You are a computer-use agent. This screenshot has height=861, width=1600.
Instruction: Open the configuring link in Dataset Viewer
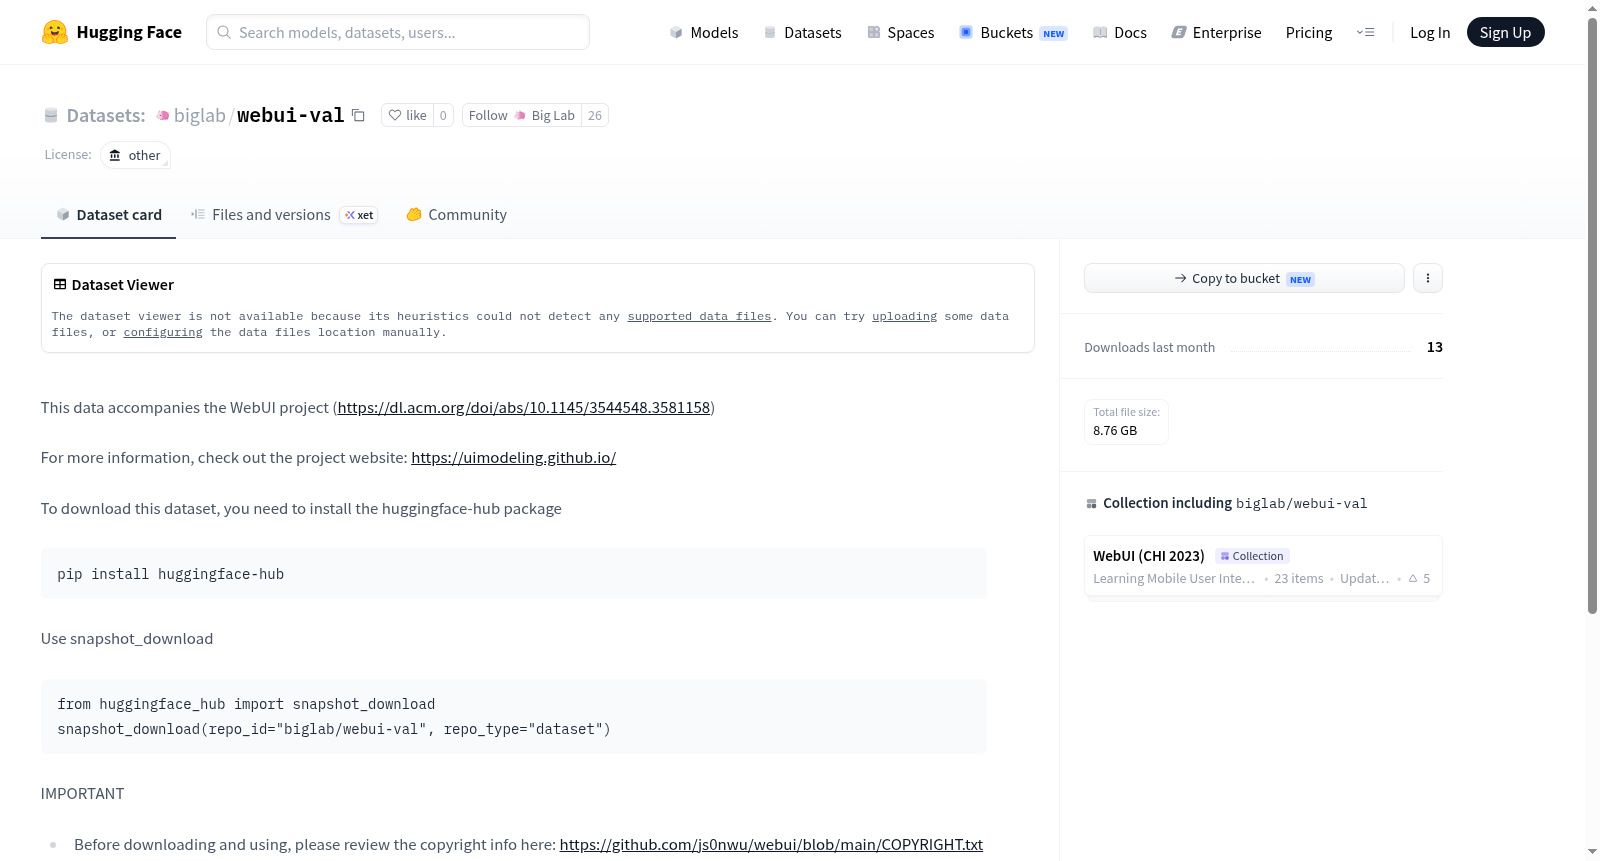tap(163, 332)
